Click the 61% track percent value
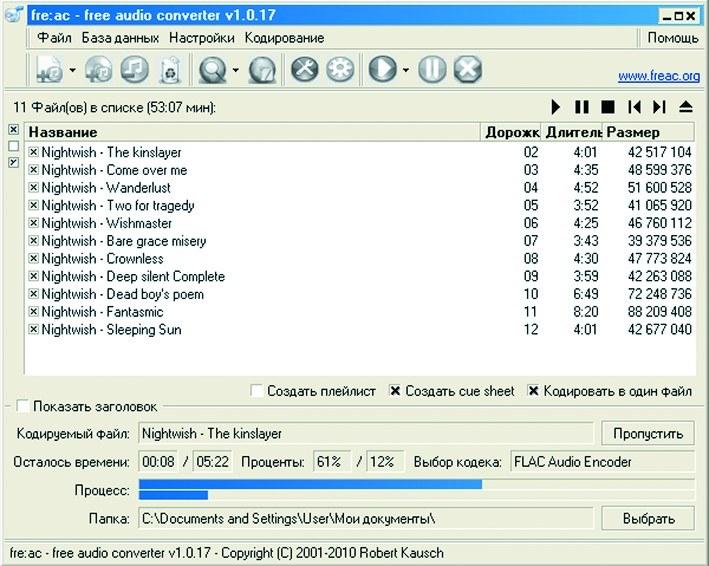The height and width of the screenshot is (566, 709). [x=331, y=462]
